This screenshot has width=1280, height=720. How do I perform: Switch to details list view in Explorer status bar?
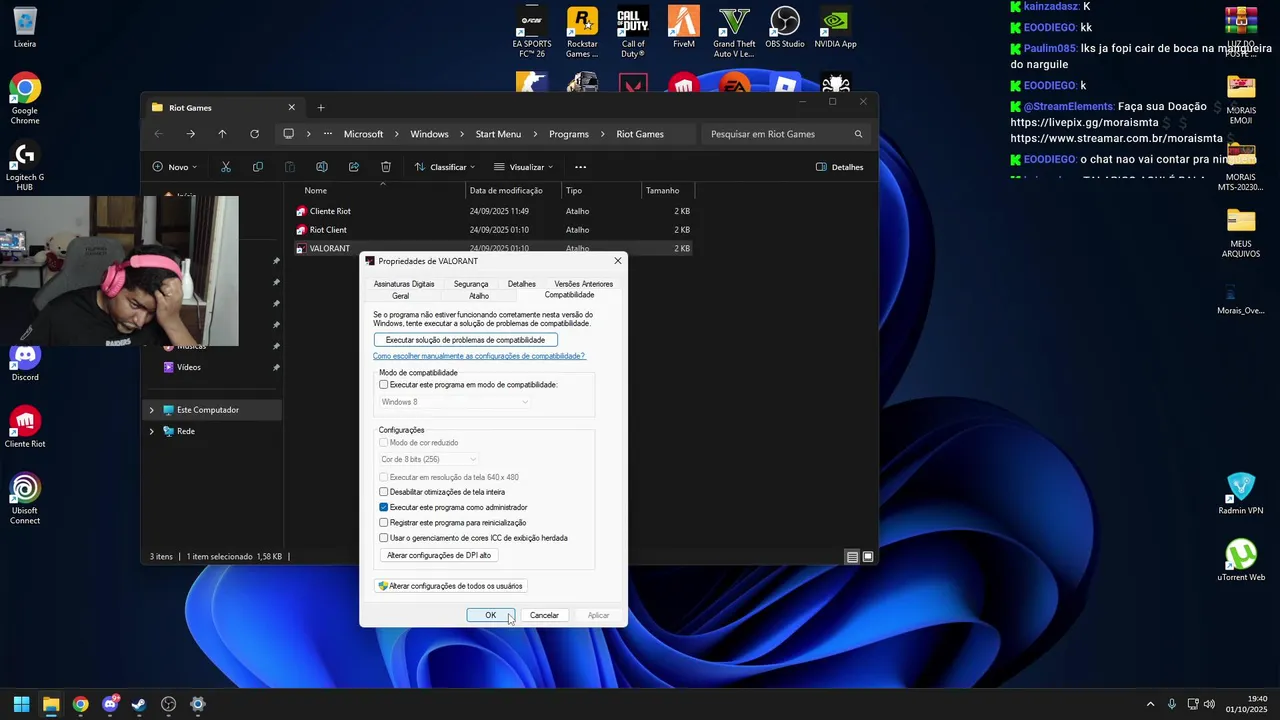coord(852,557)
